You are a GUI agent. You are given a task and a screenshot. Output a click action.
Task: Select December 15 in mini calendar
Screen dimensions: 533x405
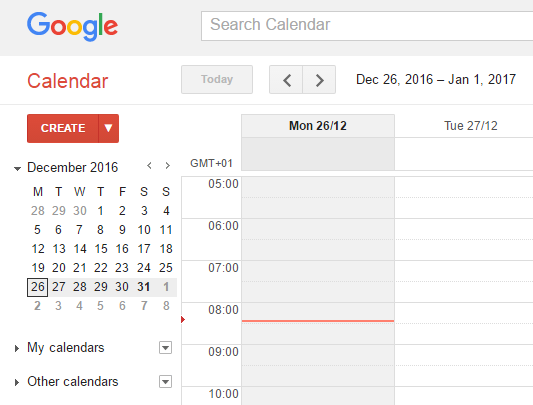(101, 249)
